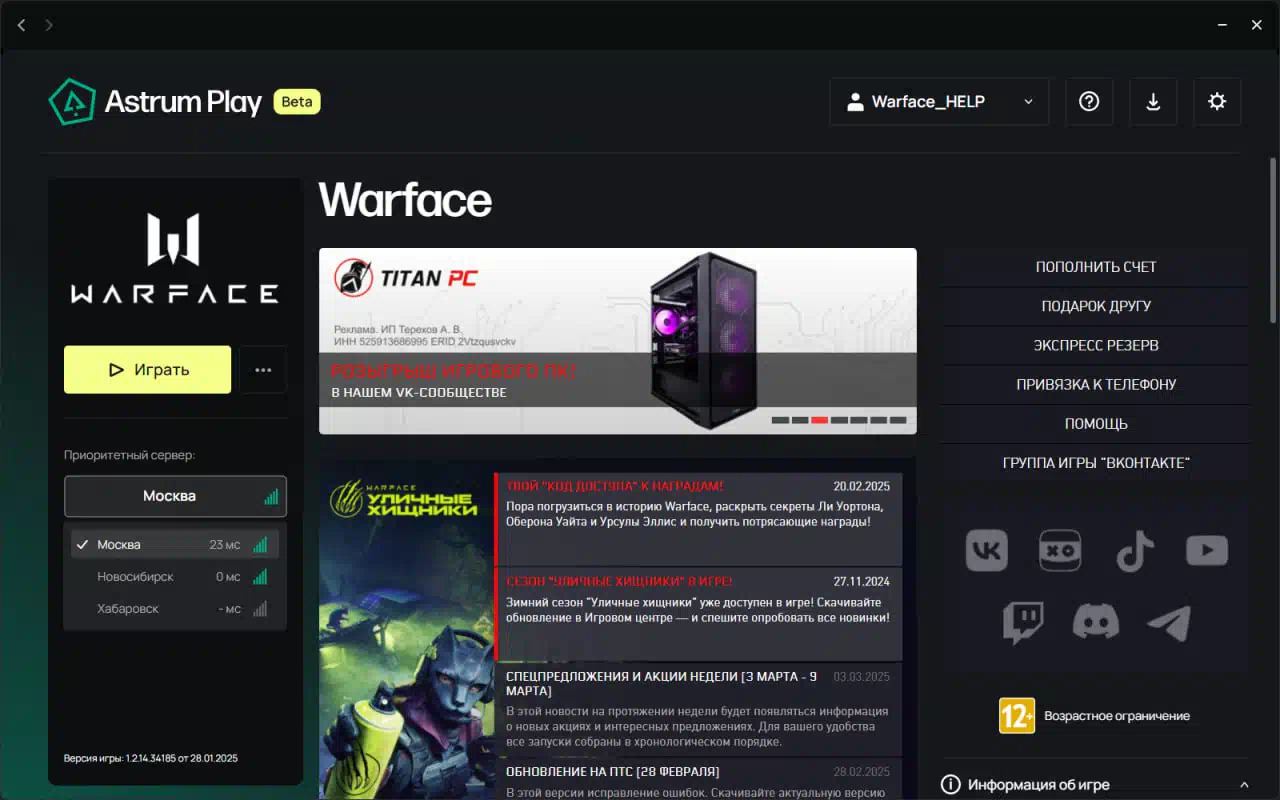
Task: Open the three-dots game options button
Action: pyautogui.click(x=263, y=370)
